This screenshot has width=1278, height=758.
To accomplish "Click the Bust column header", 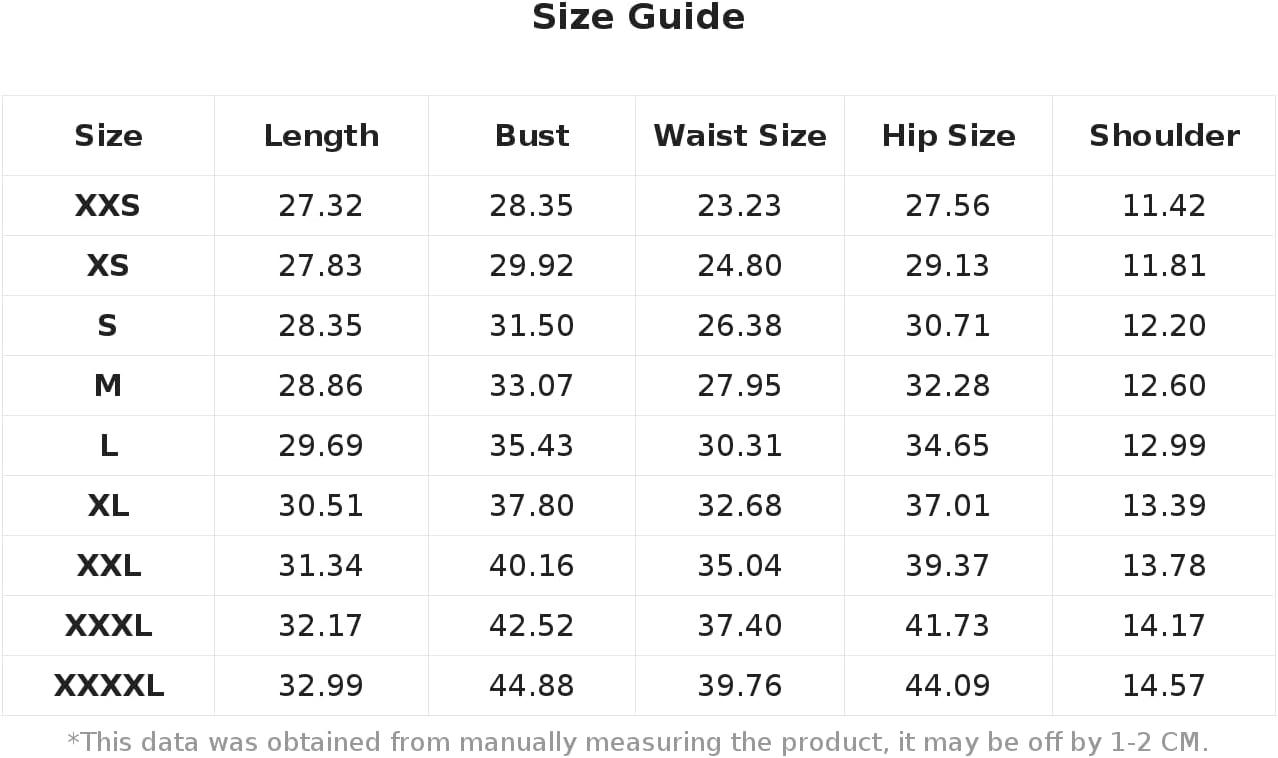I will (x=531, y=136).
